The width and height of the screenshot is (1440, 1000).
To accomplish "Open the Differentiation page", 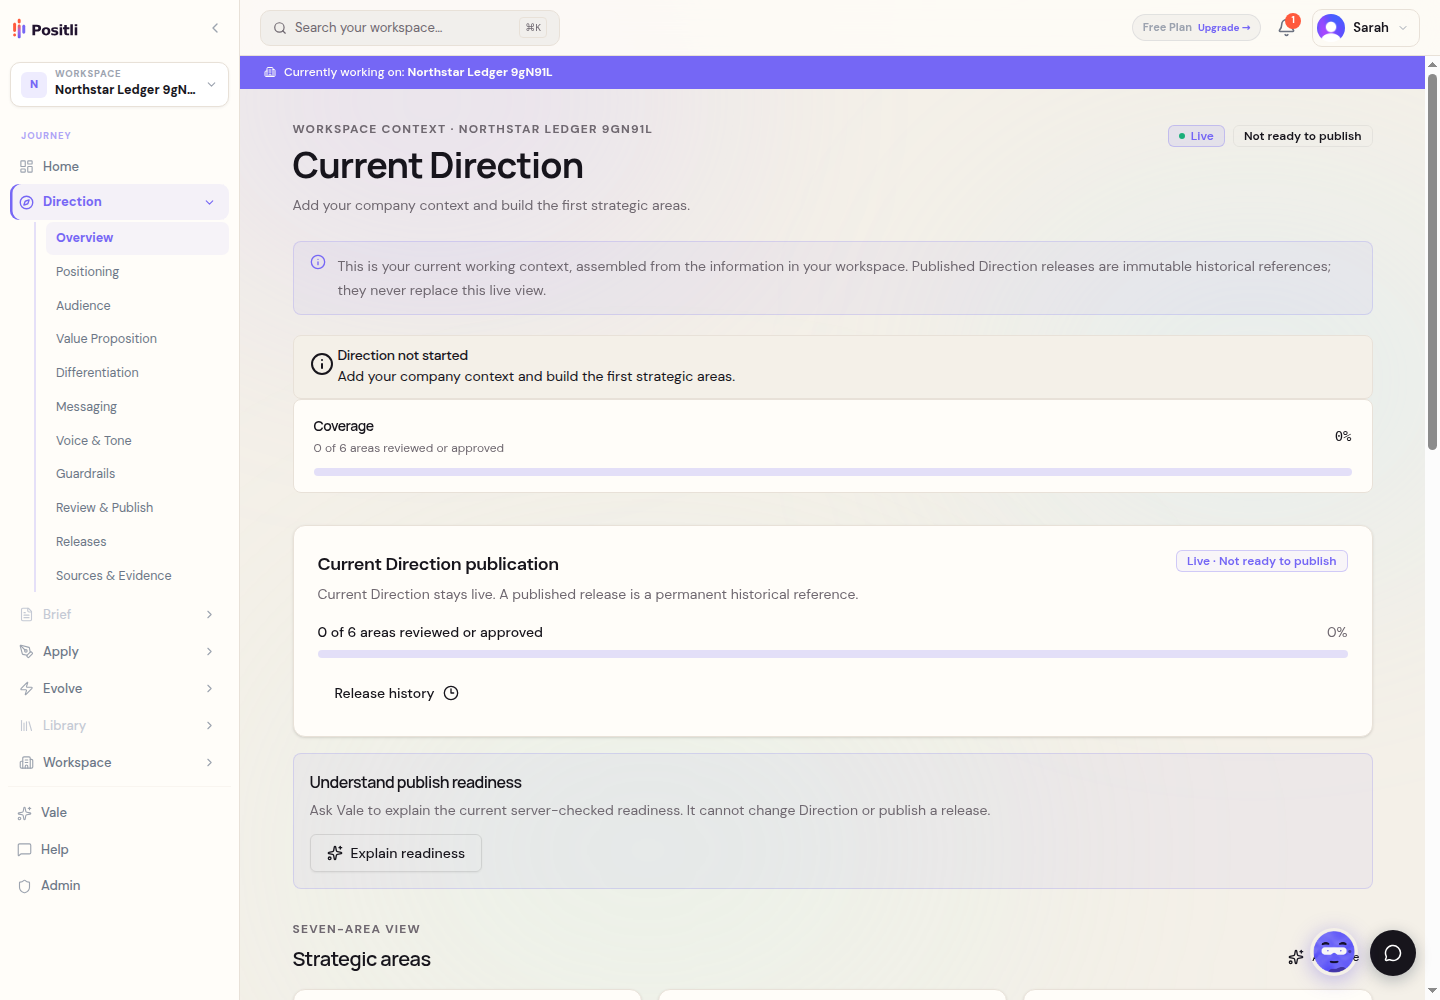I will coord(137,373).
